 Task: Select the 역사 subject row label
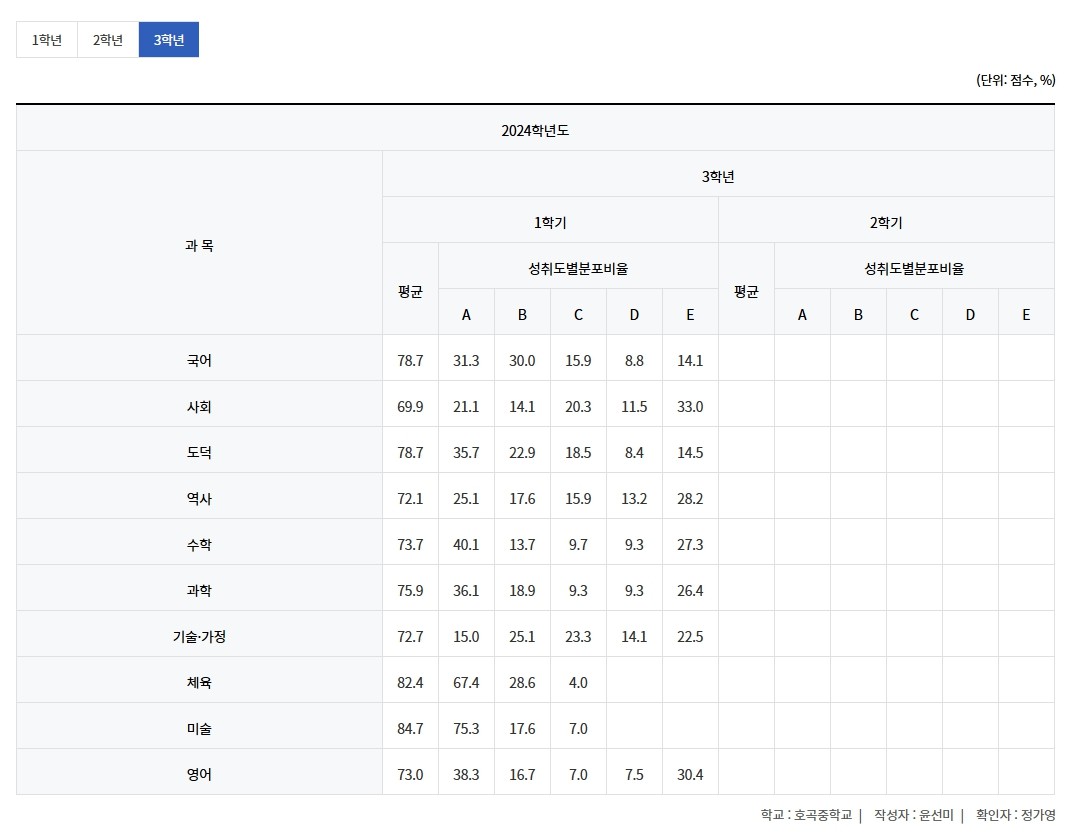coord(199,498)
